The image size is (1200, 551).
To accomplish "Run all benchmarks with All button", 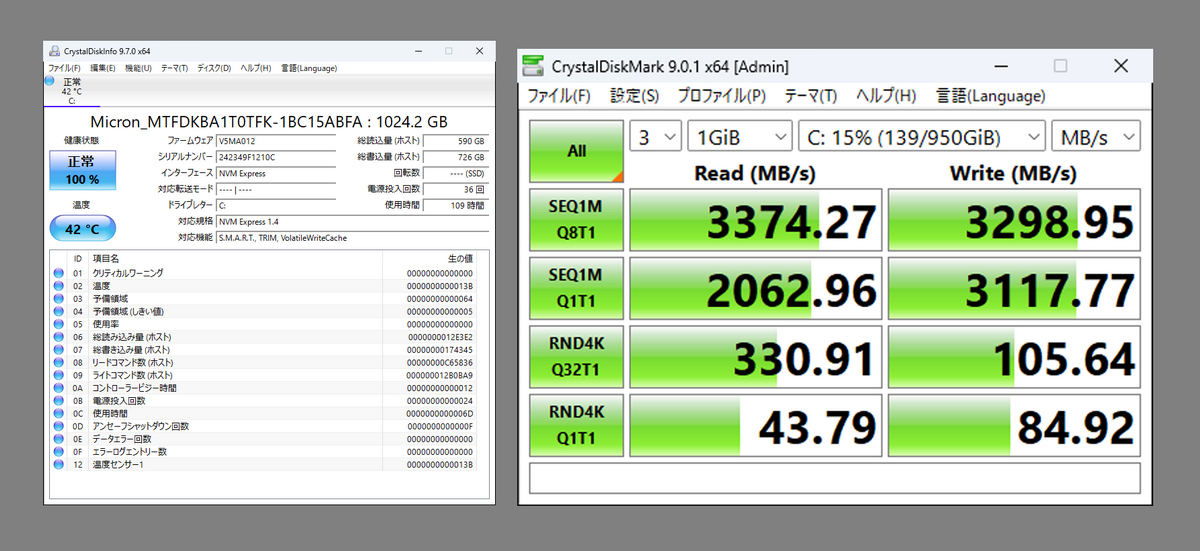I will [577, 151].
